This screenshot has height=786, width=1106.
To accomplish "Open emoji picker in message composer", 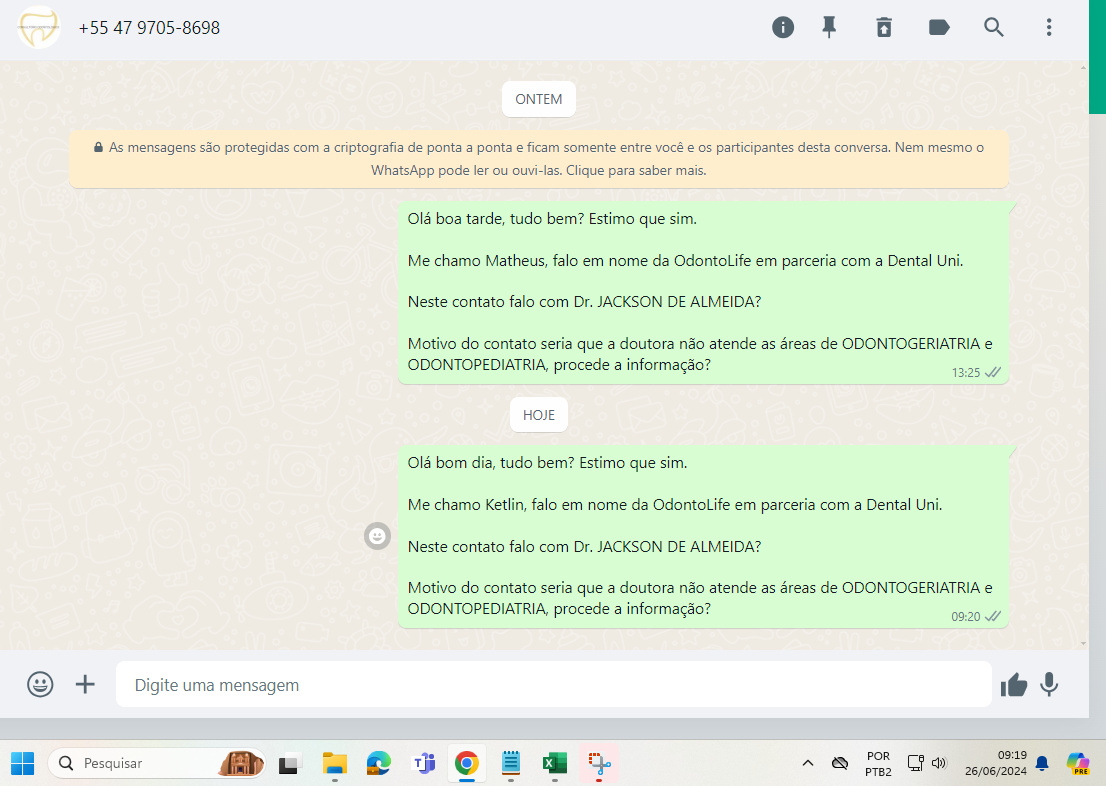I will point(40,684).
